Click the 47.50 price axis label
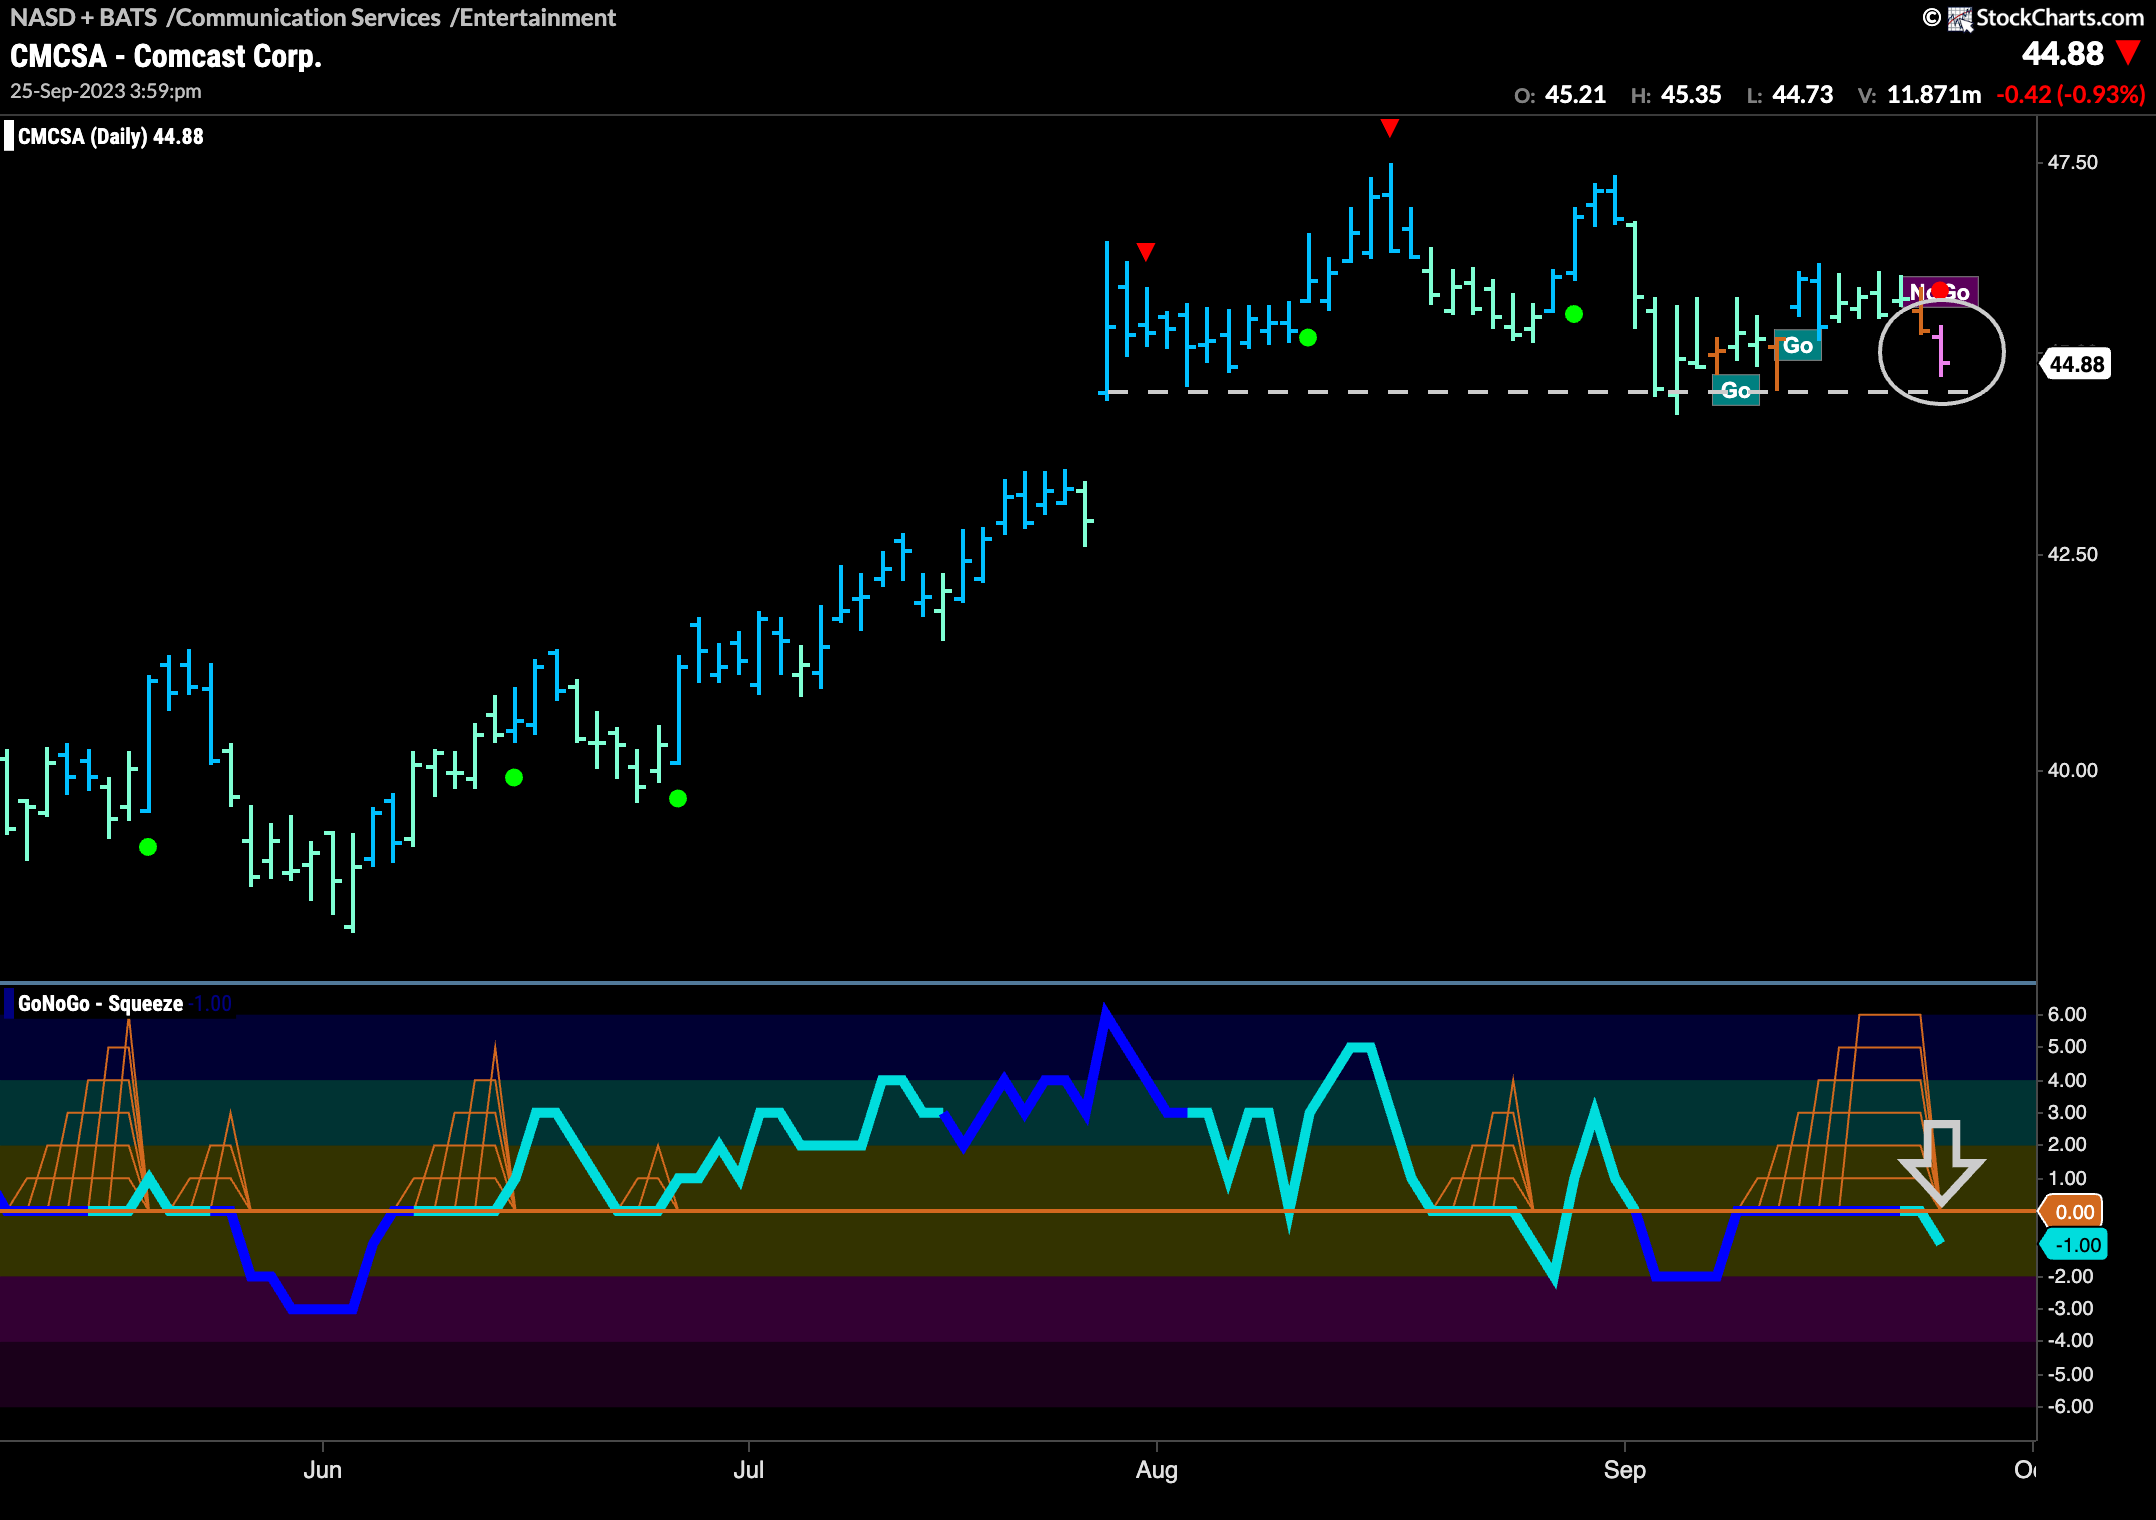Viewport: 2156px width, 1520px height. [2072, 162]
